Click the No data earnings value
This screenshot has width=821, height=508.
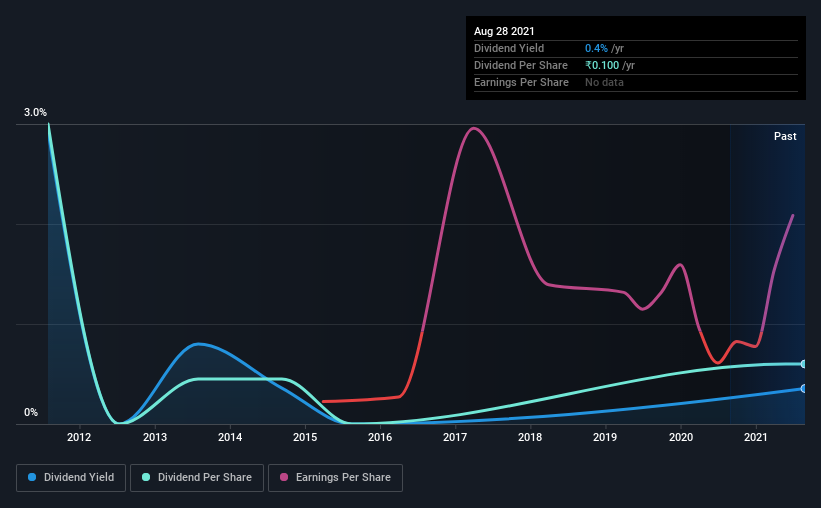pyautogui.click(x=604, y=82)
